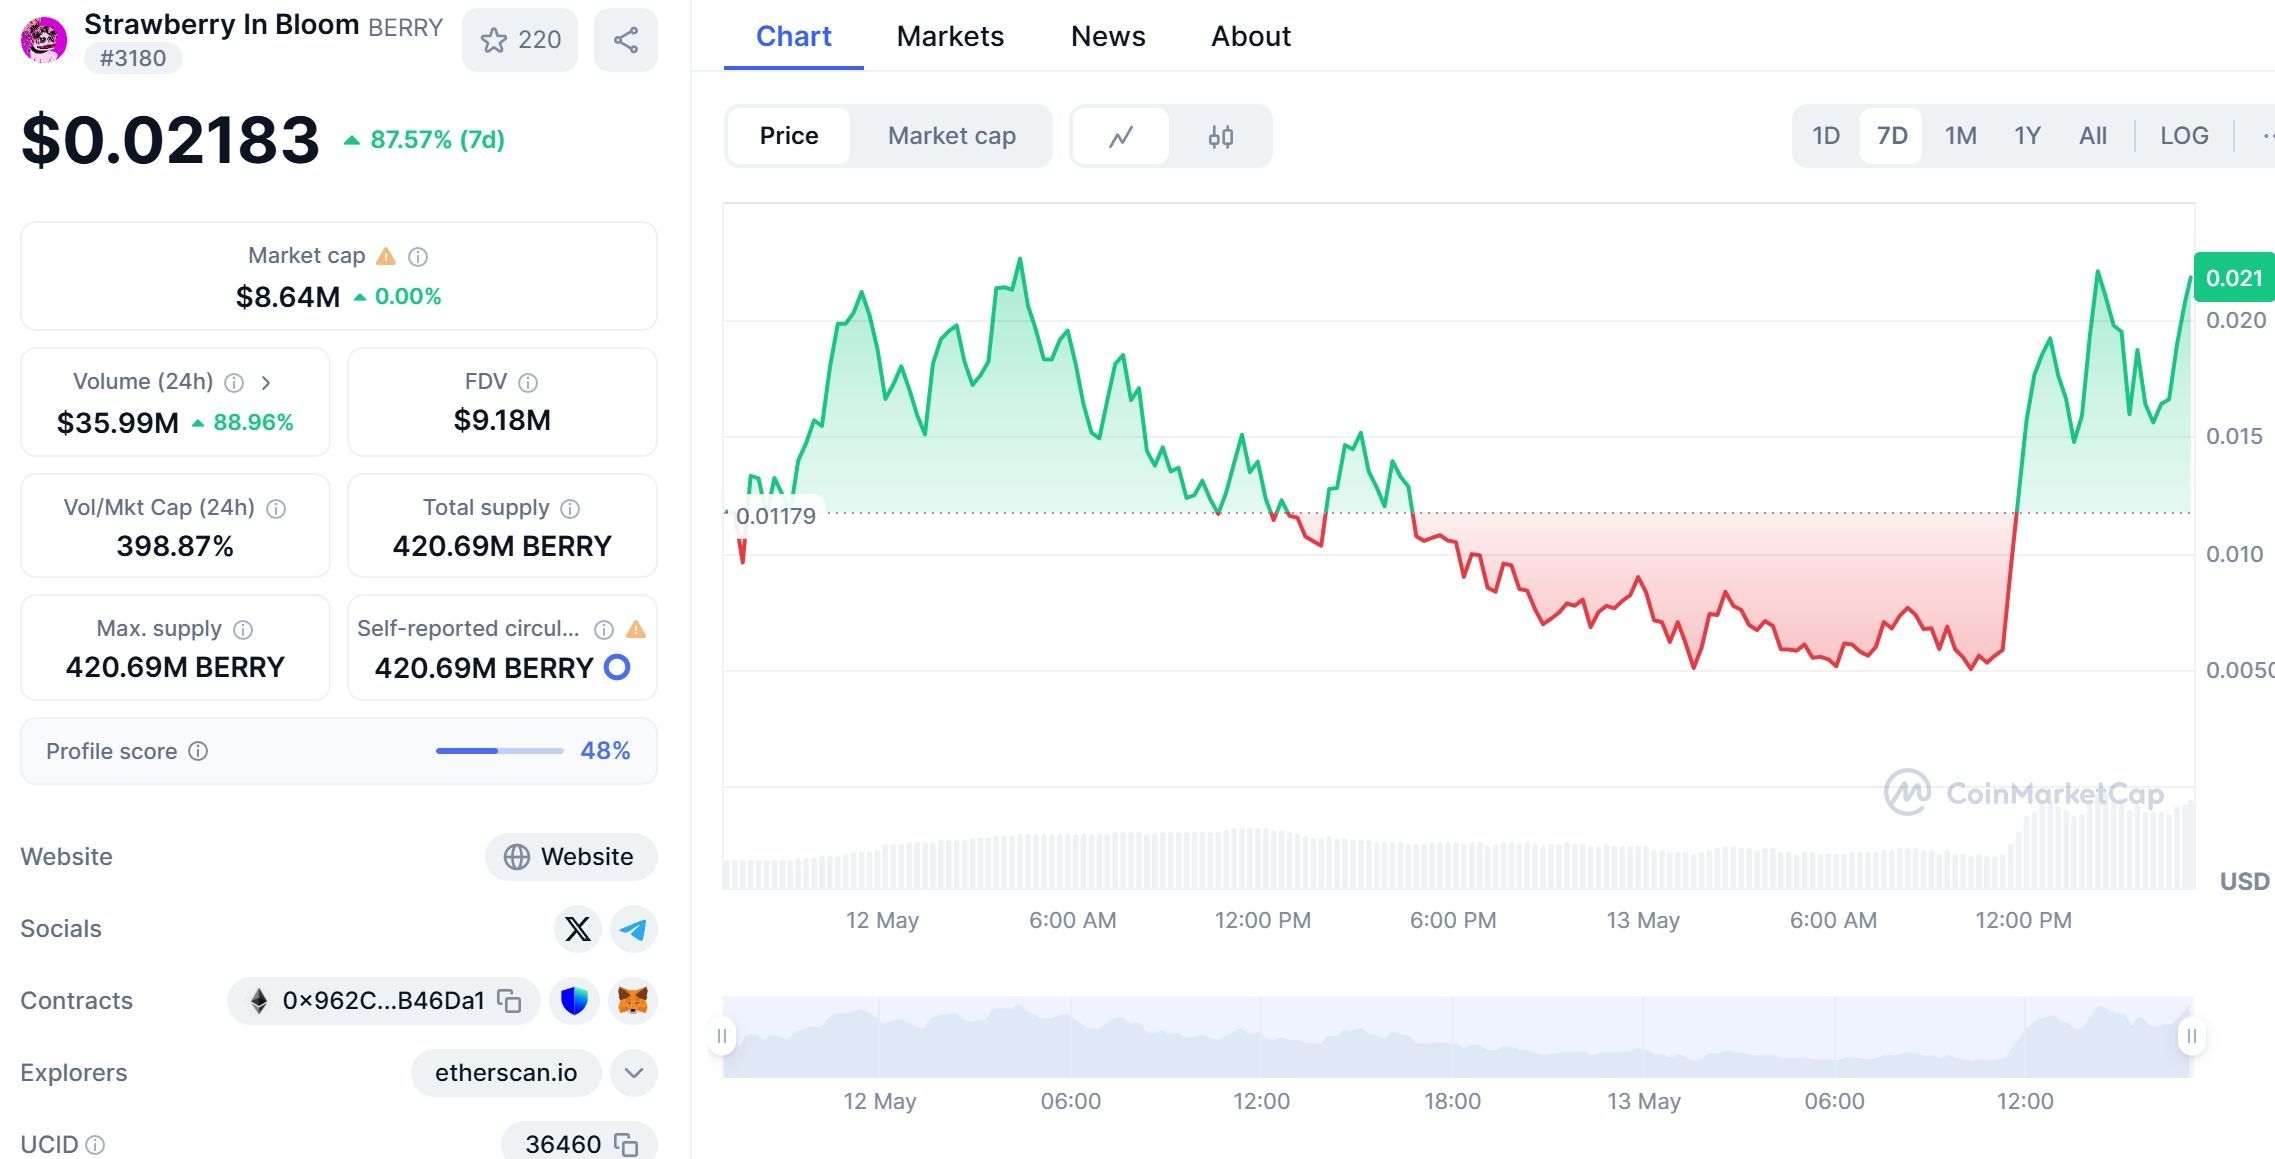Click the blue shield wallet icon
Viewport: 2275px width, 1159px height.
[x=574, y=1001]
